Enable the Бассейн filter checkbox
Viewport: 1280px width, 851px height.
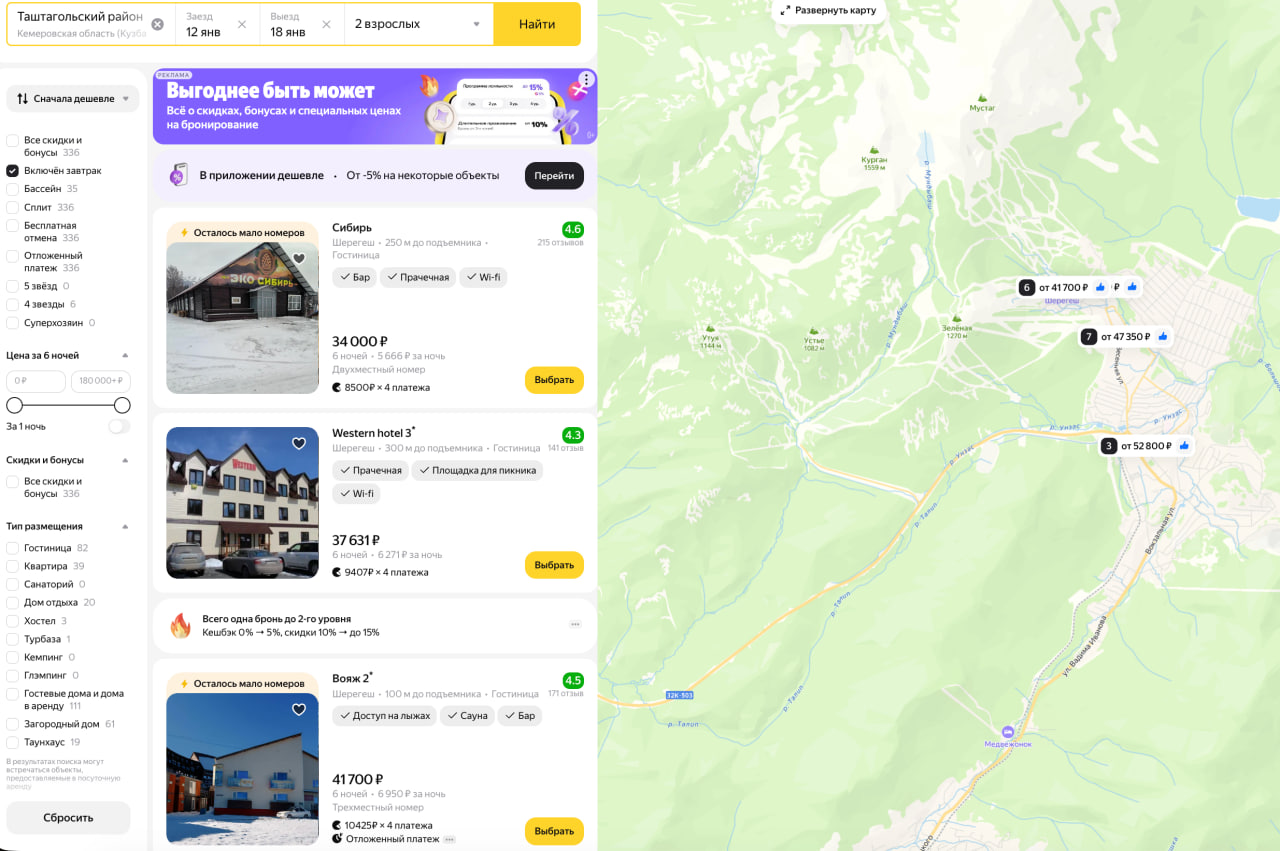(13, 189)
